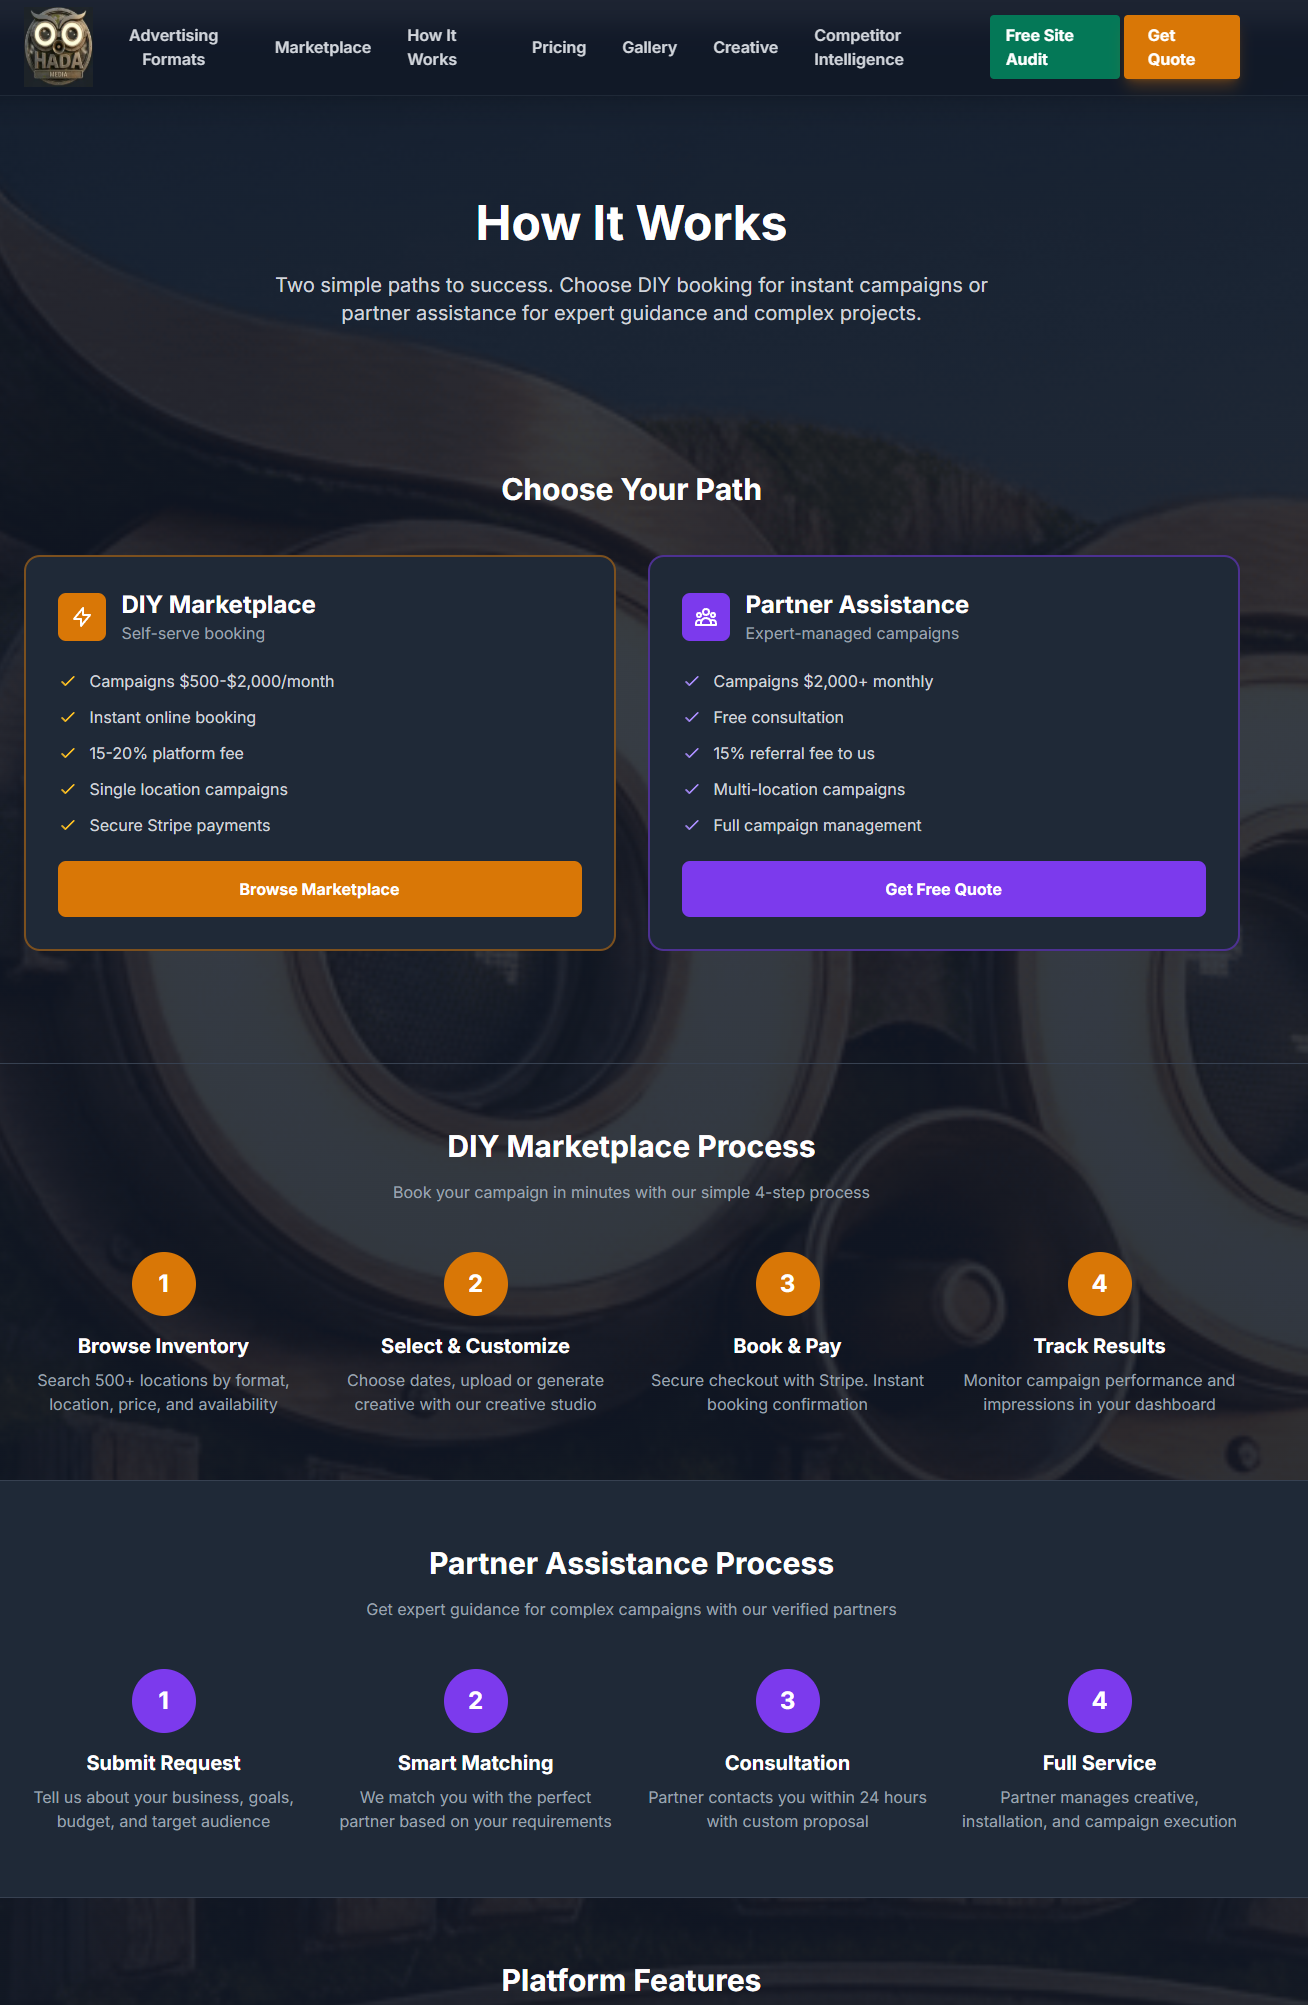Image resolution: width=1308 pixels, height=2005 pixels.
Task: Click the Hada Media owl logo
Action: click(x=58, y=47)
